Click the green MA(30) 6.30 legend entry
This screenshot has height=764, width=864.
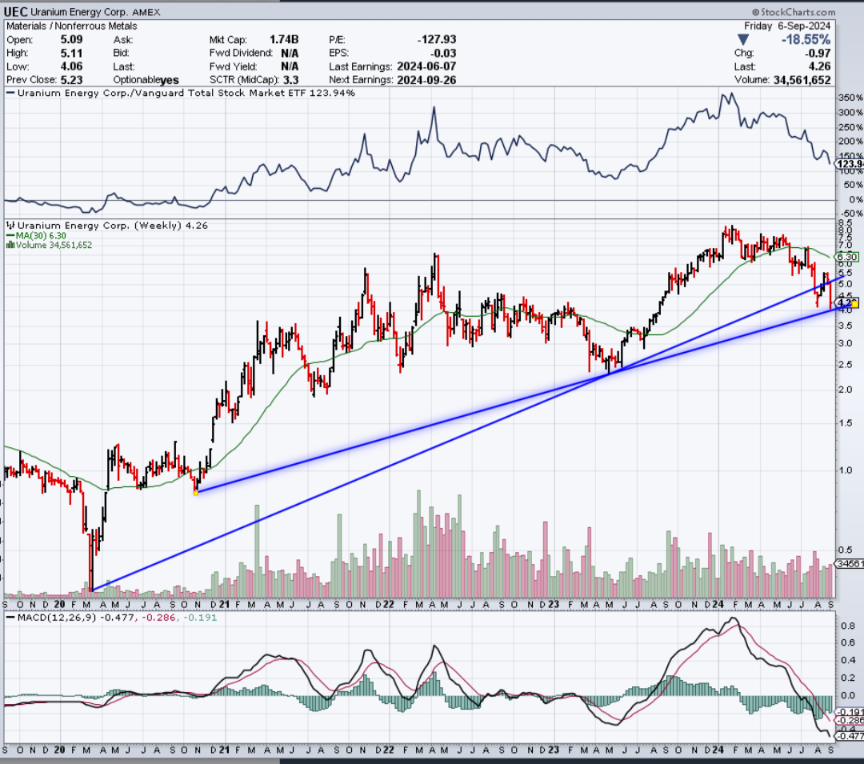point(36,235)
